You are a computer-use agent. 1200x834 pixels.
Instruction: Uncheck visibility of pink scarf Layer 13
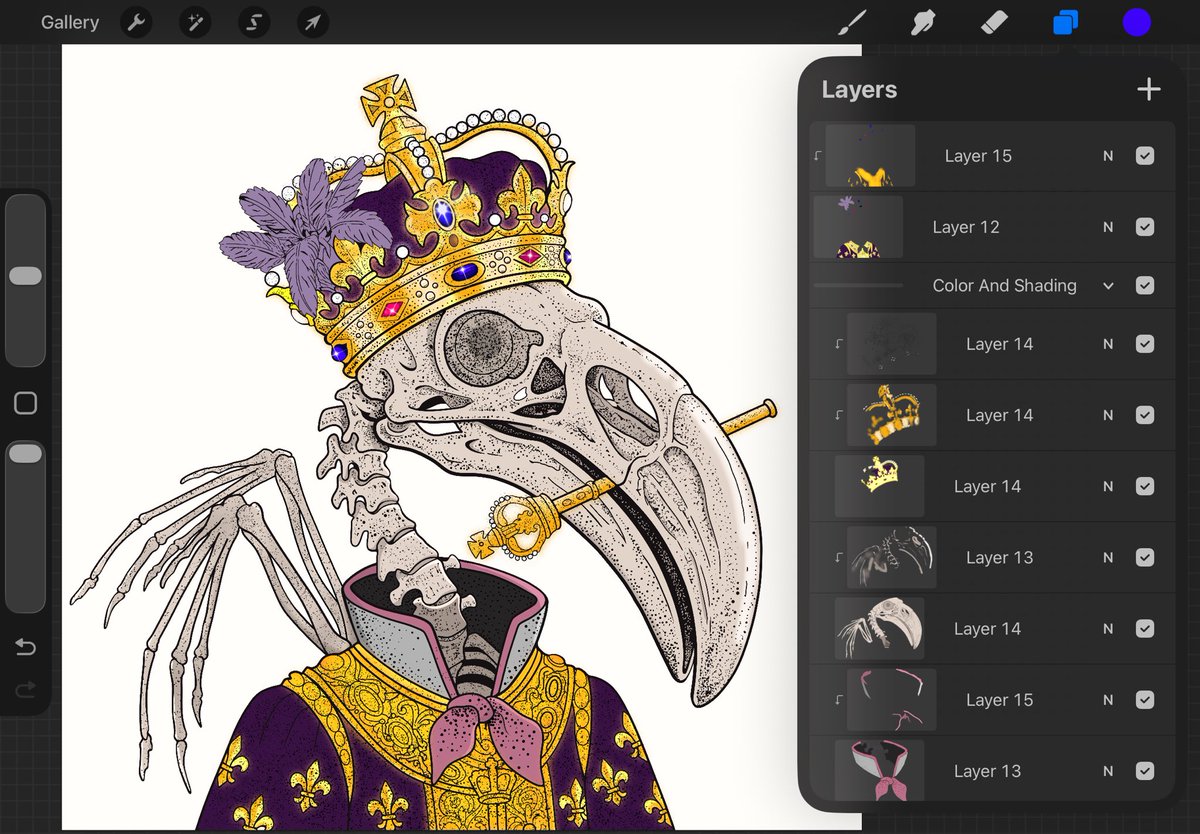pos(1145,771)
